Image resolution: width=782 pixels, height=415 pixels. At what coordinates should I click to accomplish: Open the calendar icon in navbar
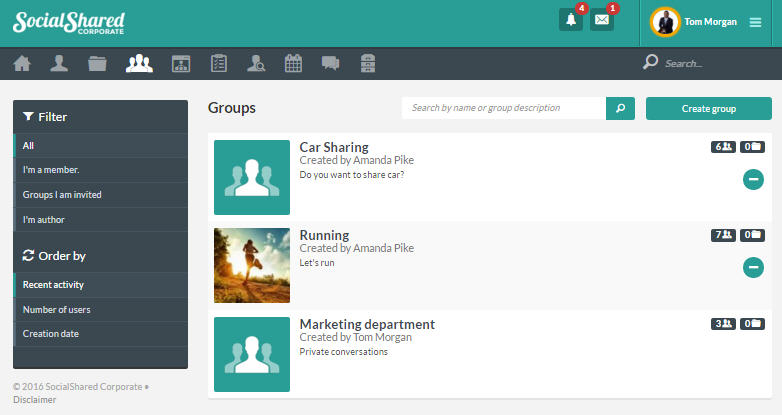pyautogui.click(x=293, y=63)
